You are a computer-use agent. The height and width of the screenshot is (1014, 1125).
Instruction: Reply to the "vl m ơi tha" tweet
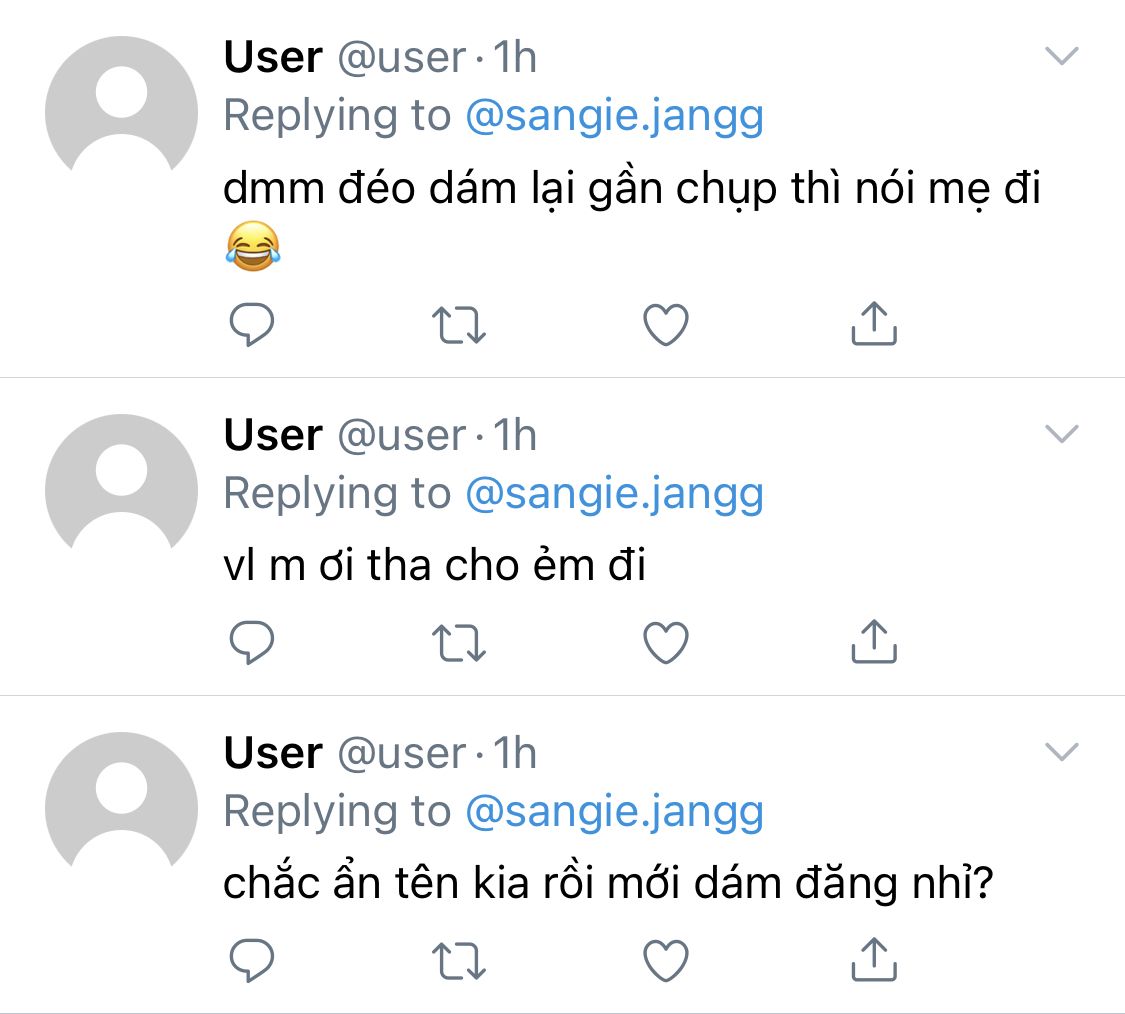tap(252, 643)
